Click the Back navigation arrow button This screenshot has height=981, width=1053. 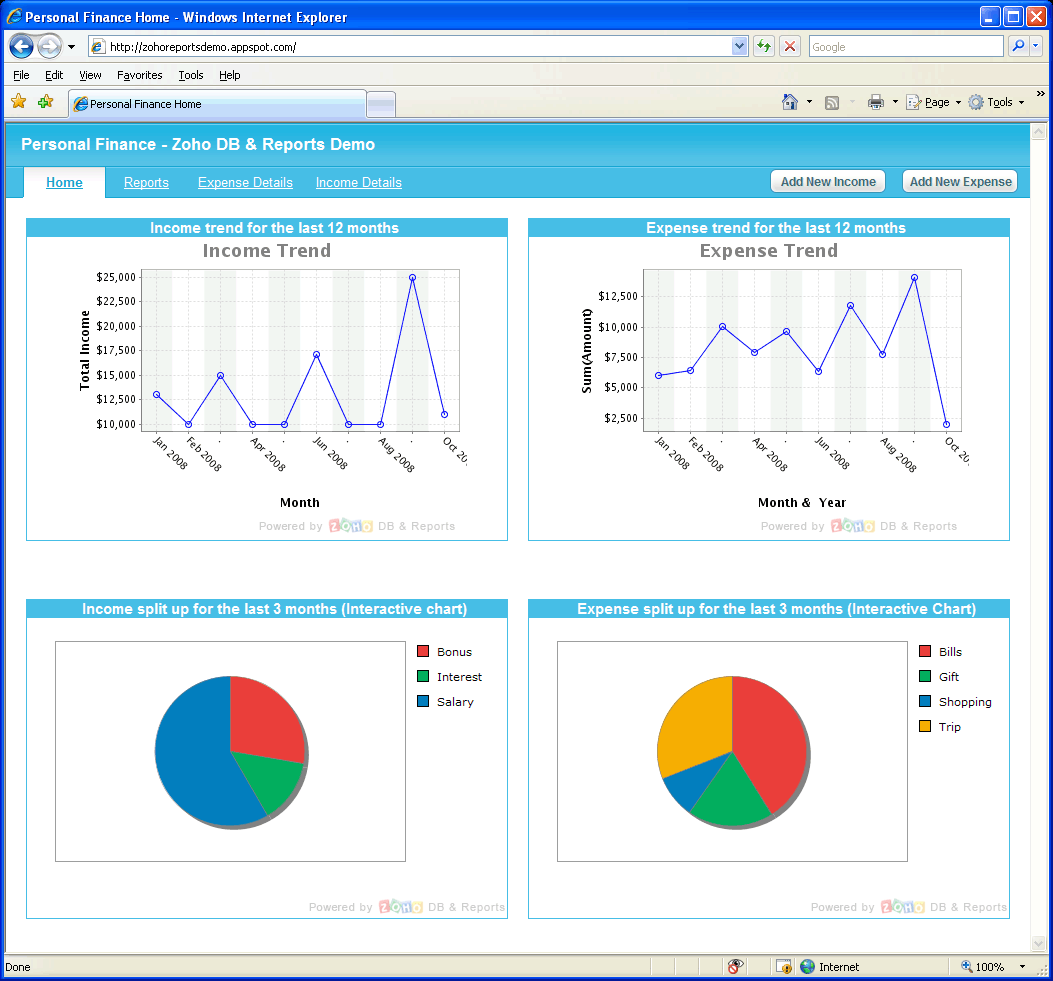22,46
